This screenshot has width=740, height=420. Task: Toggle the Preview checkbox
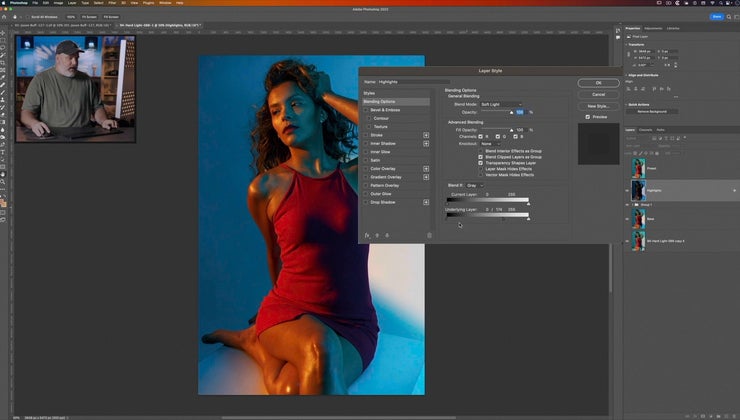588,117
